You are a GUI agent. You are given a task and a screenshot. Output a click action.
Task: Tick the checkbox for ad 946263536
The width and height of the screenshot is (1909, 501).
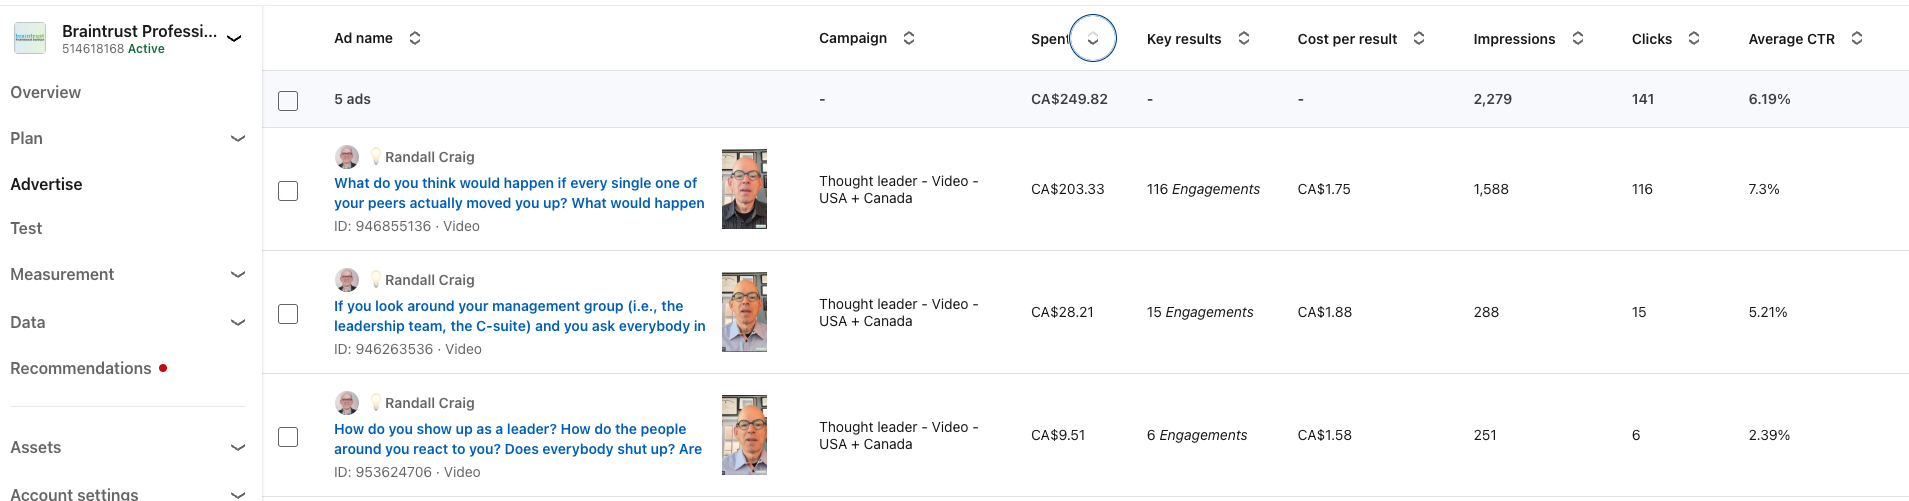288,313
